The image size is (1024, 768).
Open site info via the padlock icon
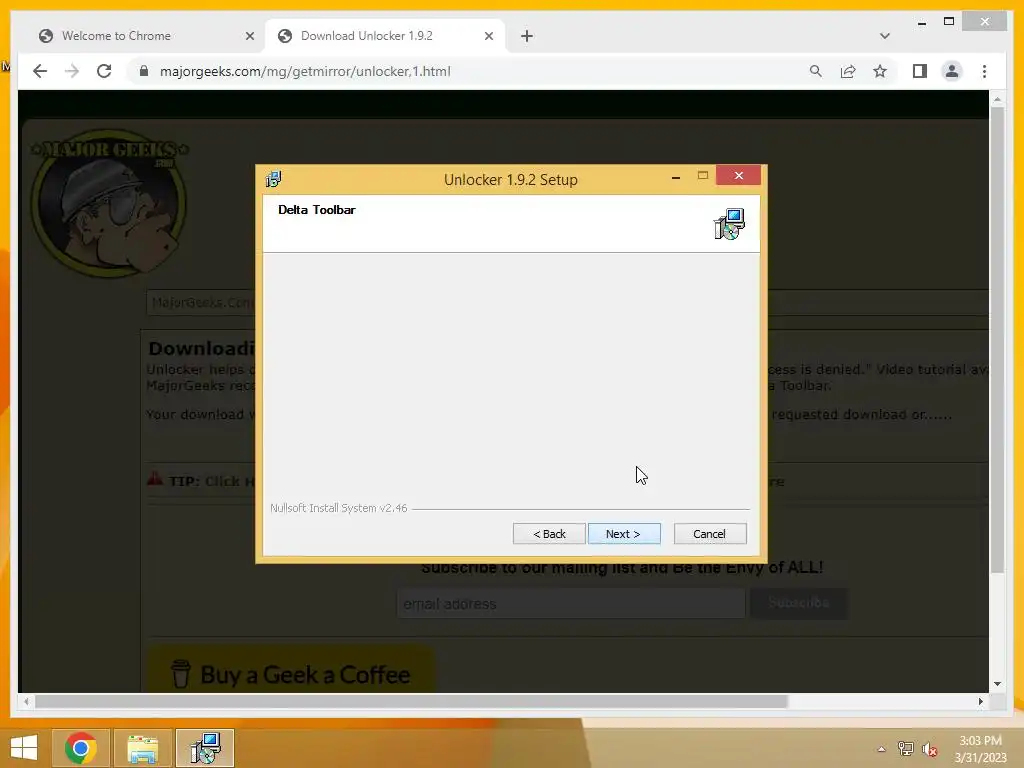144,71
